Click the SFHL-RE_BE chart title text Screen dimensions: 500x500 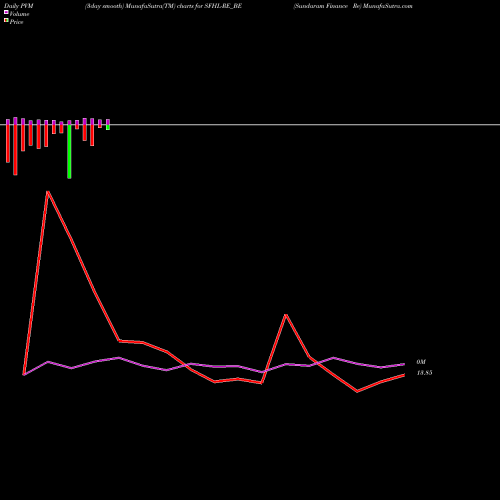(x=163, y=6)
